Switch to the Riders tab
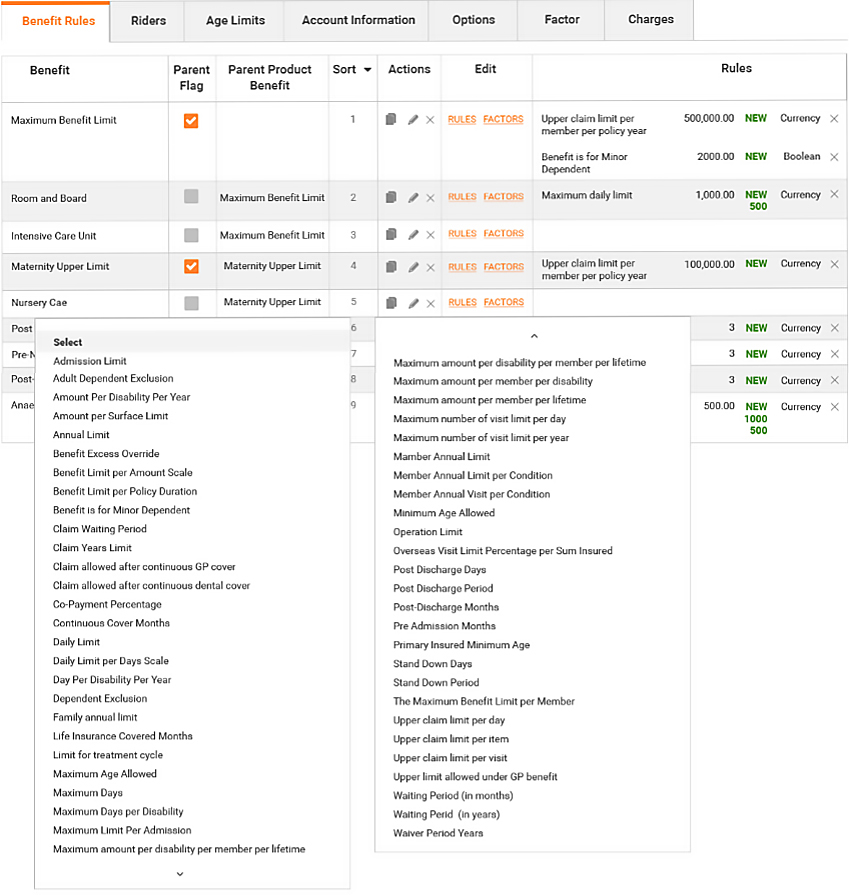The height and width of the screenshot is (895, 849). [x=149, y=20]
